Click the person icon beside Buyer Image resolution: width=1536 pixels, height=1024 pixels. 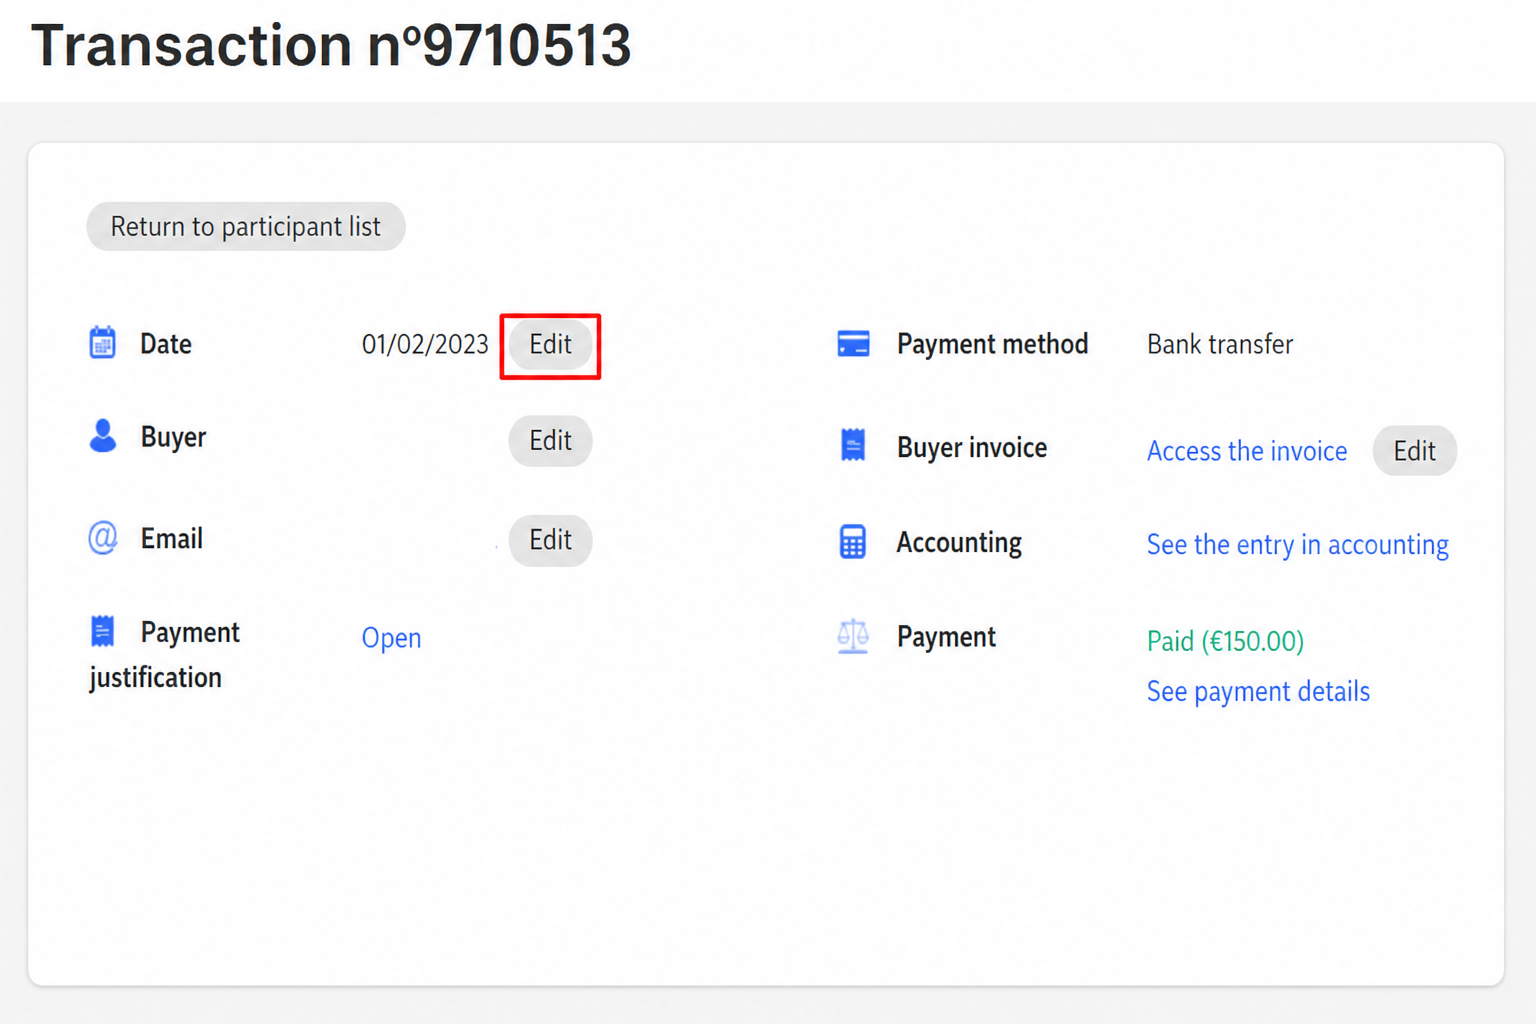(x=102, y=436)
